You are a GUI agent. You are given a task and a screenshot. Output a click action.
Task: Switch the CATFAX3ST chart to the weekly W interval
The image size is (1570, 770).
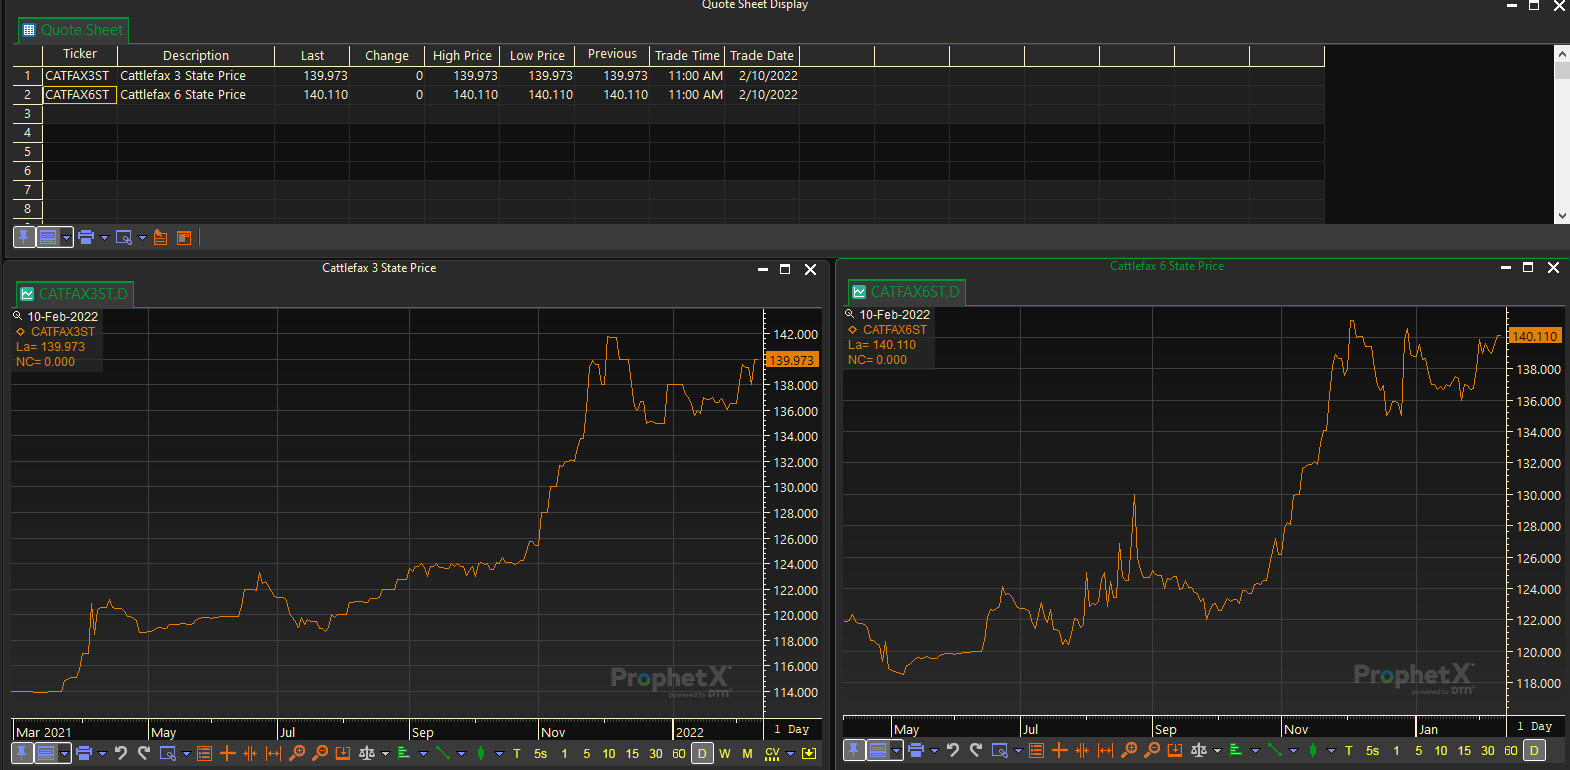(x=725, y=753)
